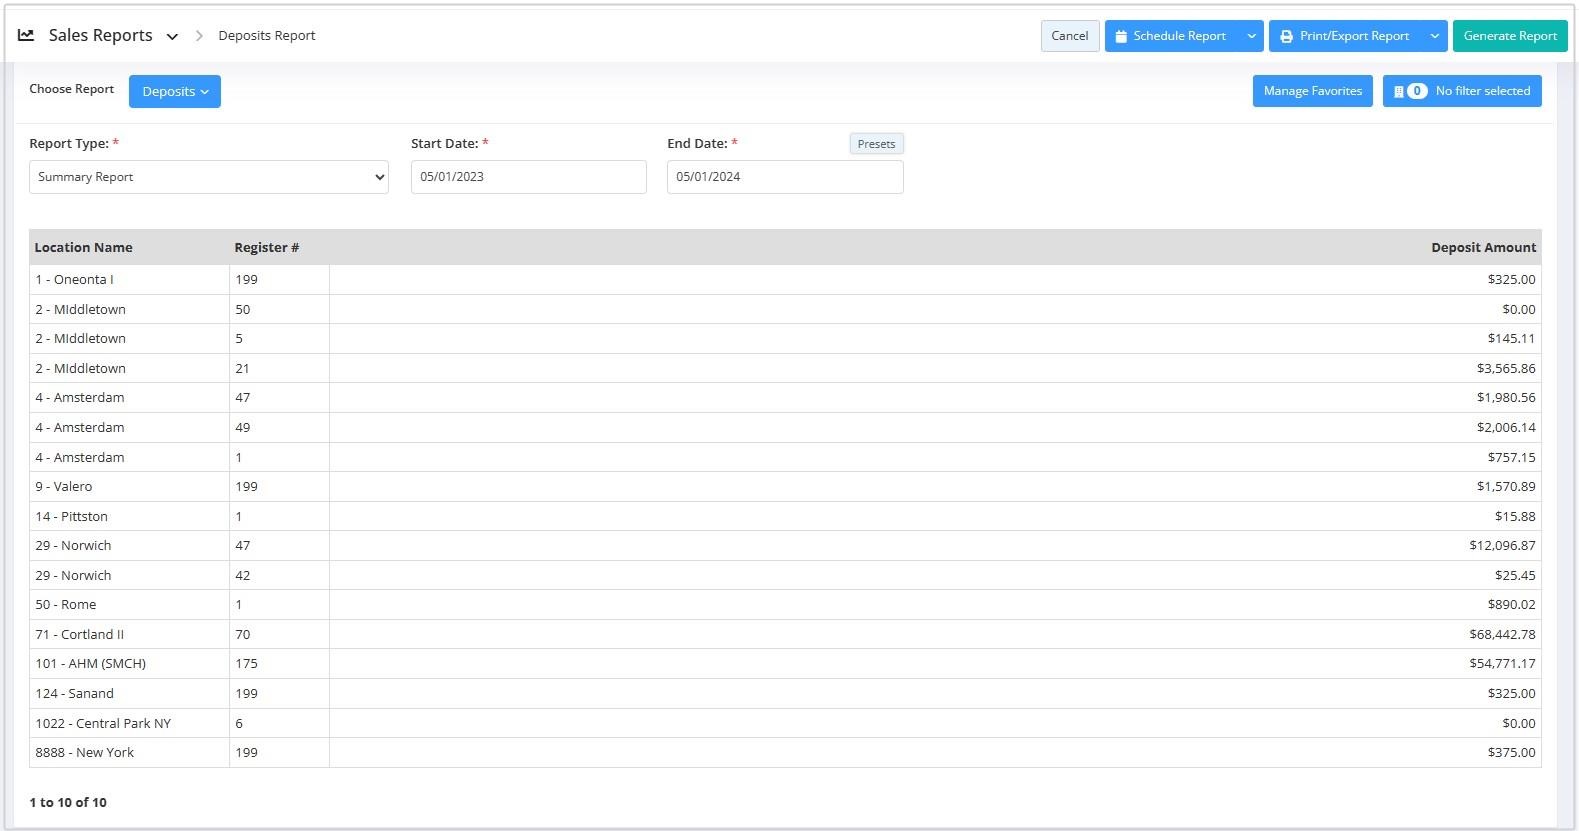
Task: Click the $757.15 deposit amount
Action: point(1511,457)
